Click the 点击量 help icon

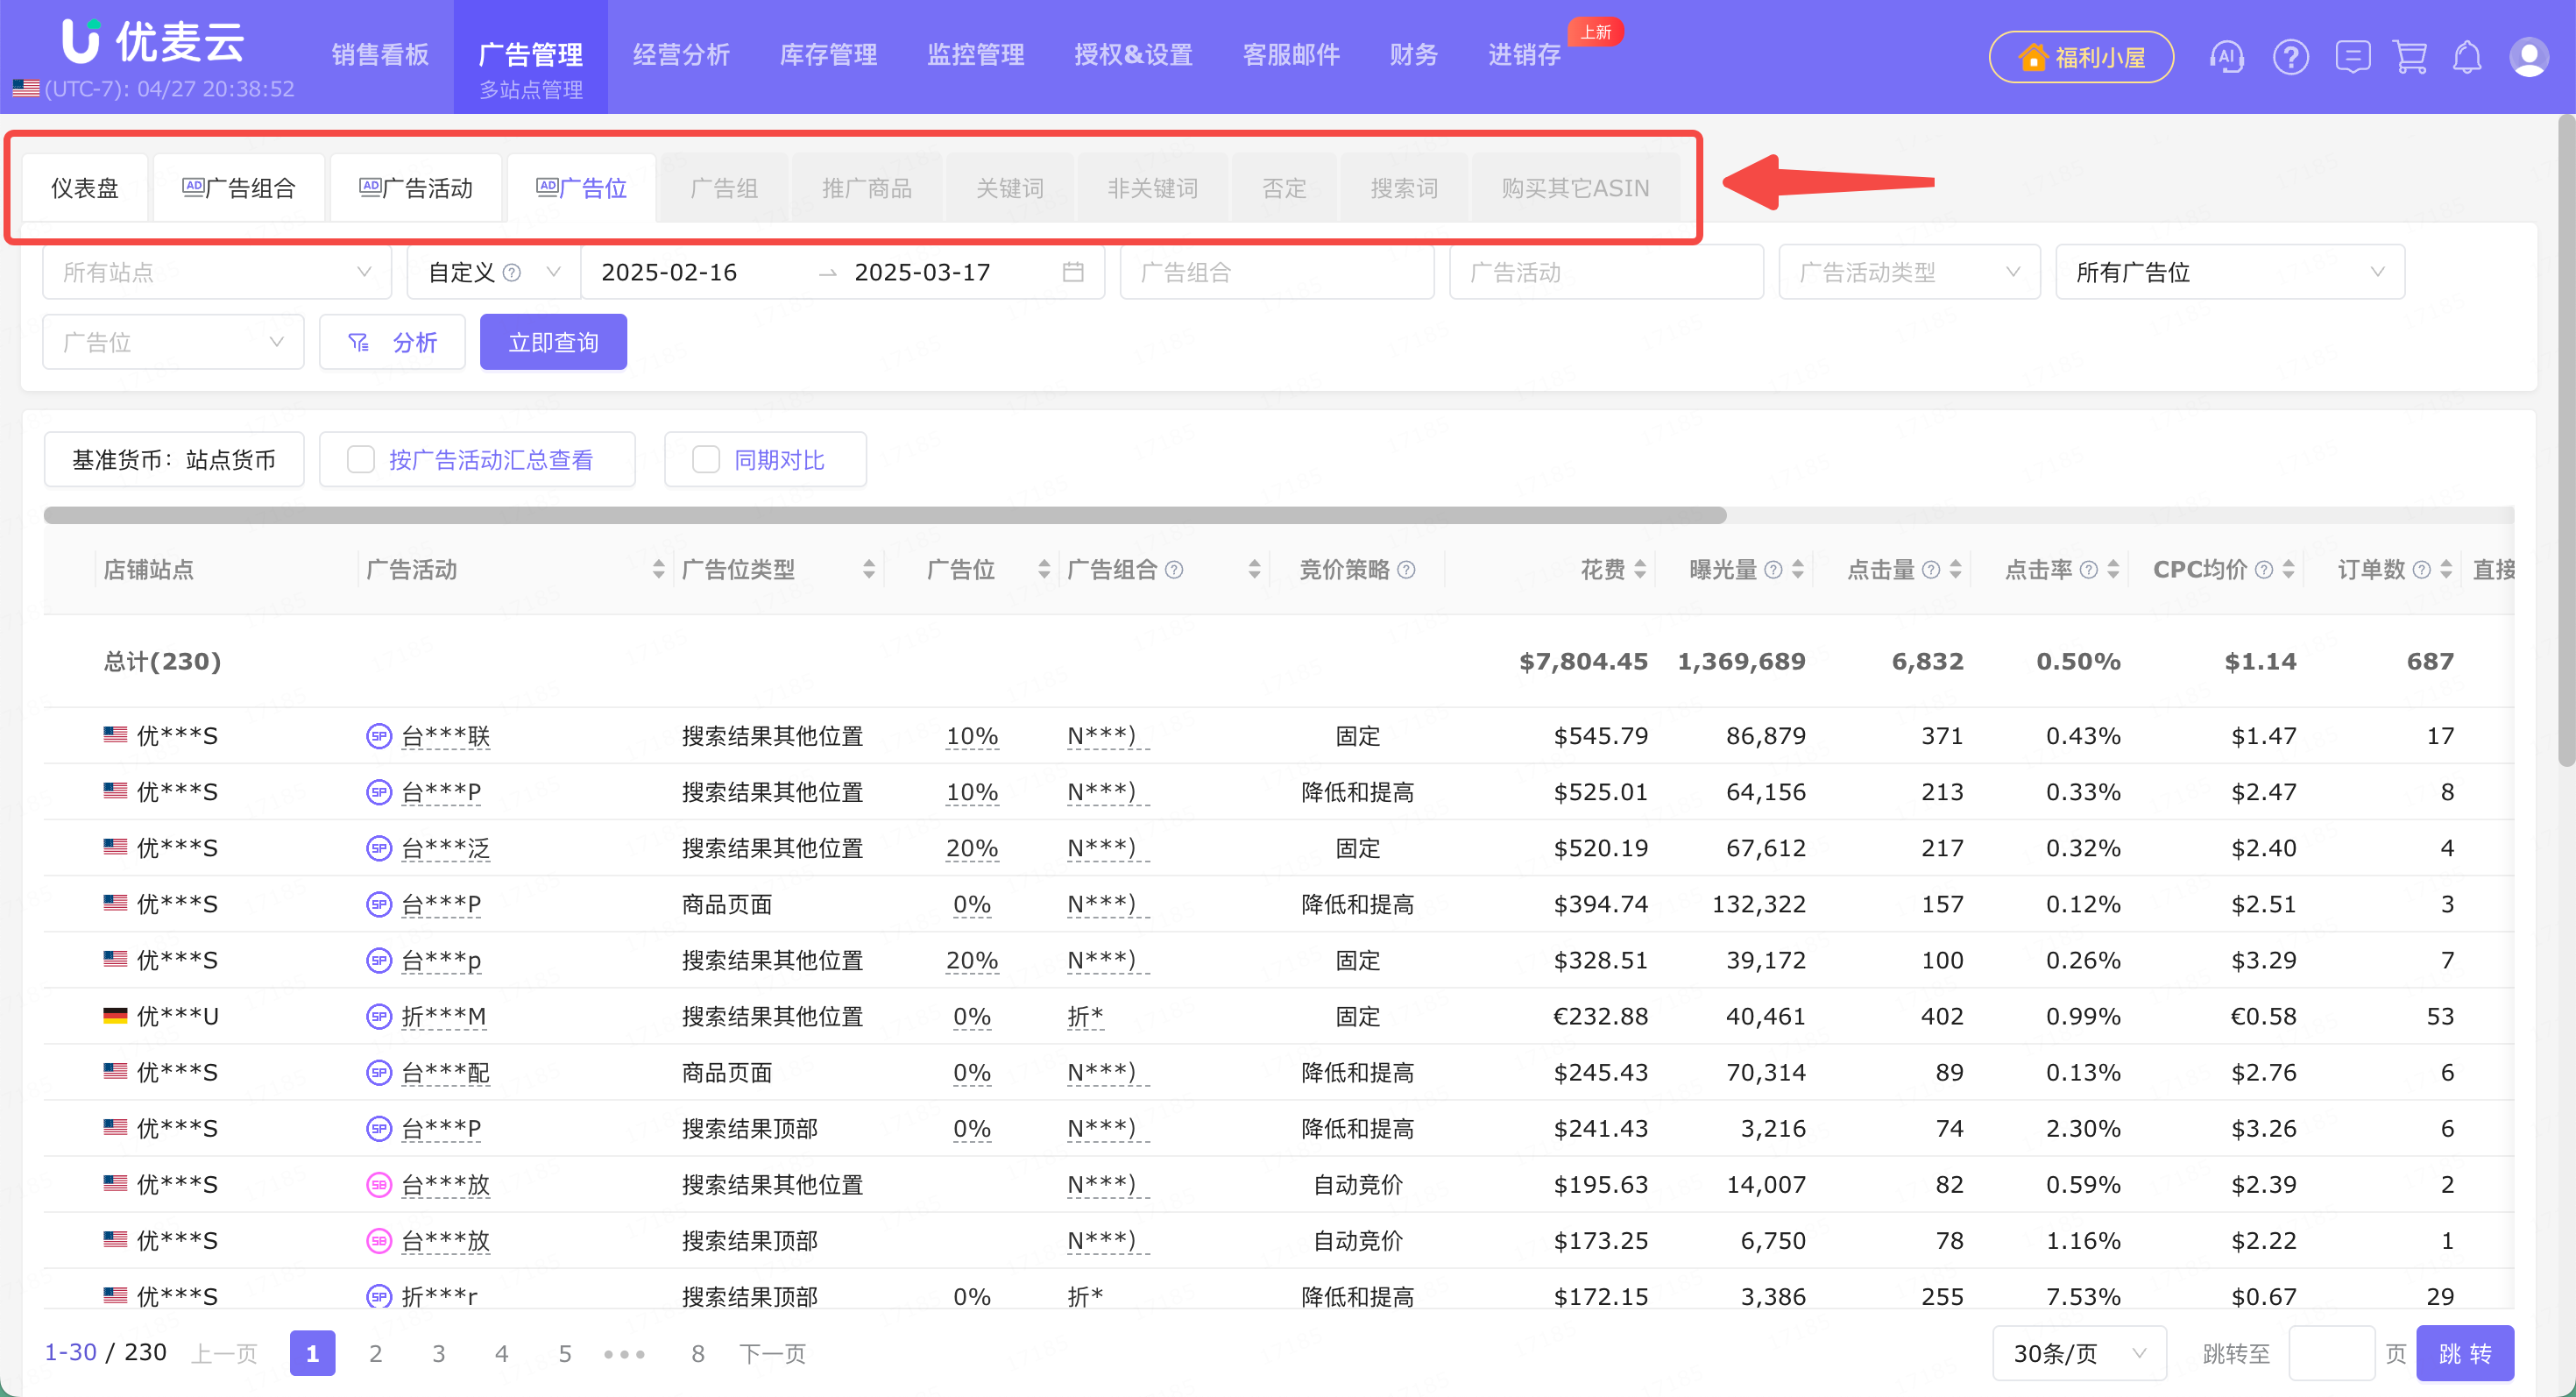1931,569
